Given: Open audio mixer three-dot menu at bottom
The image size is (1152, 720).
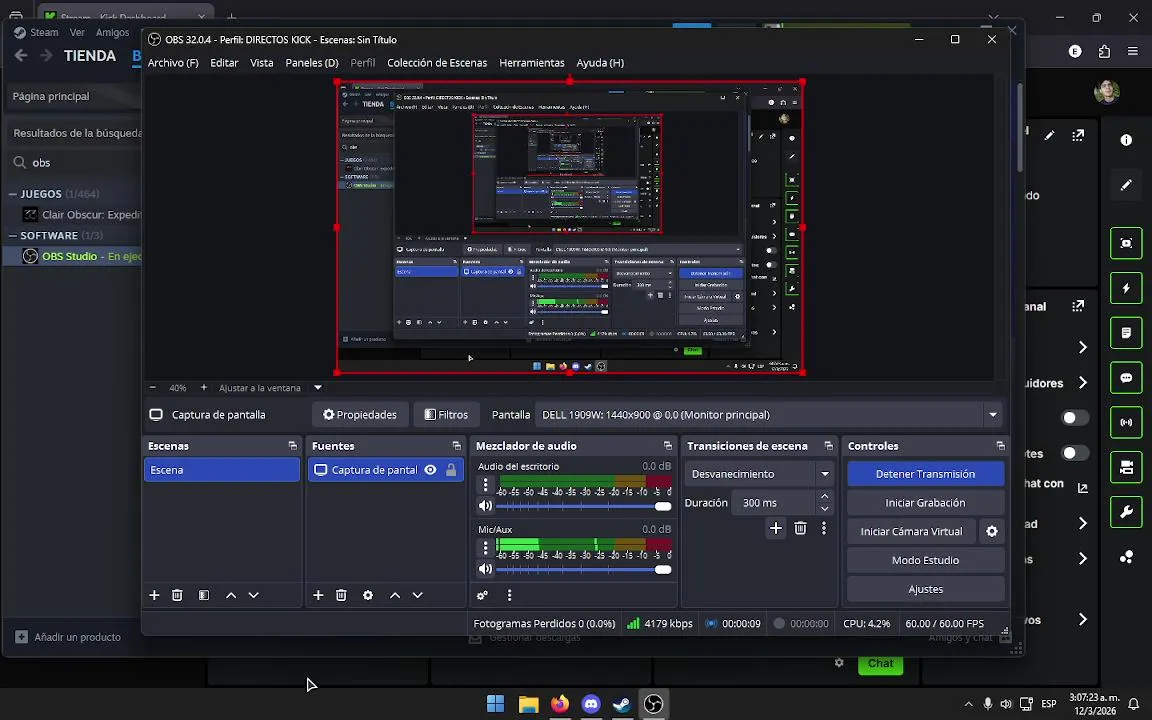Looking at the screenshot, I should (x=509, y=595).
